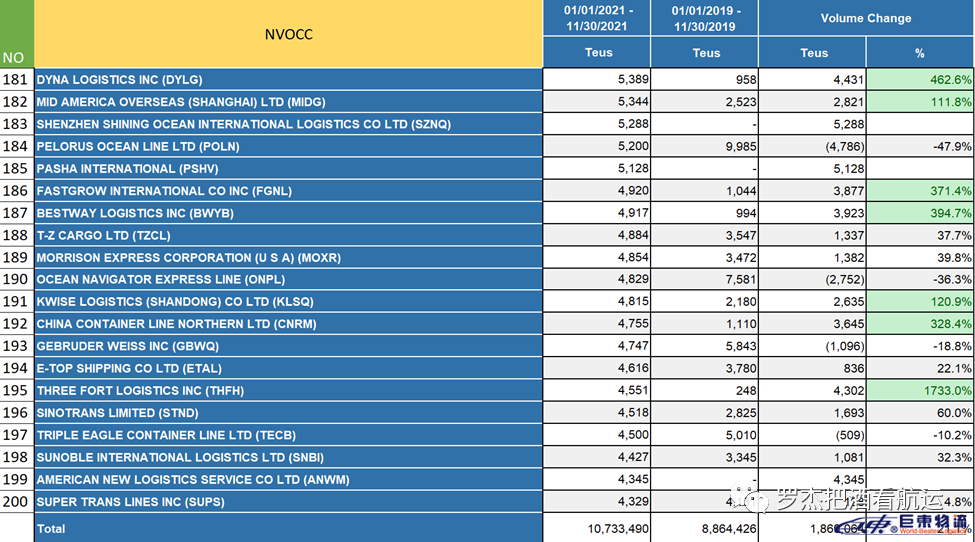Click KWISE LOGISTICS (SHANDONG) CO LTD cell

(289, 302)
